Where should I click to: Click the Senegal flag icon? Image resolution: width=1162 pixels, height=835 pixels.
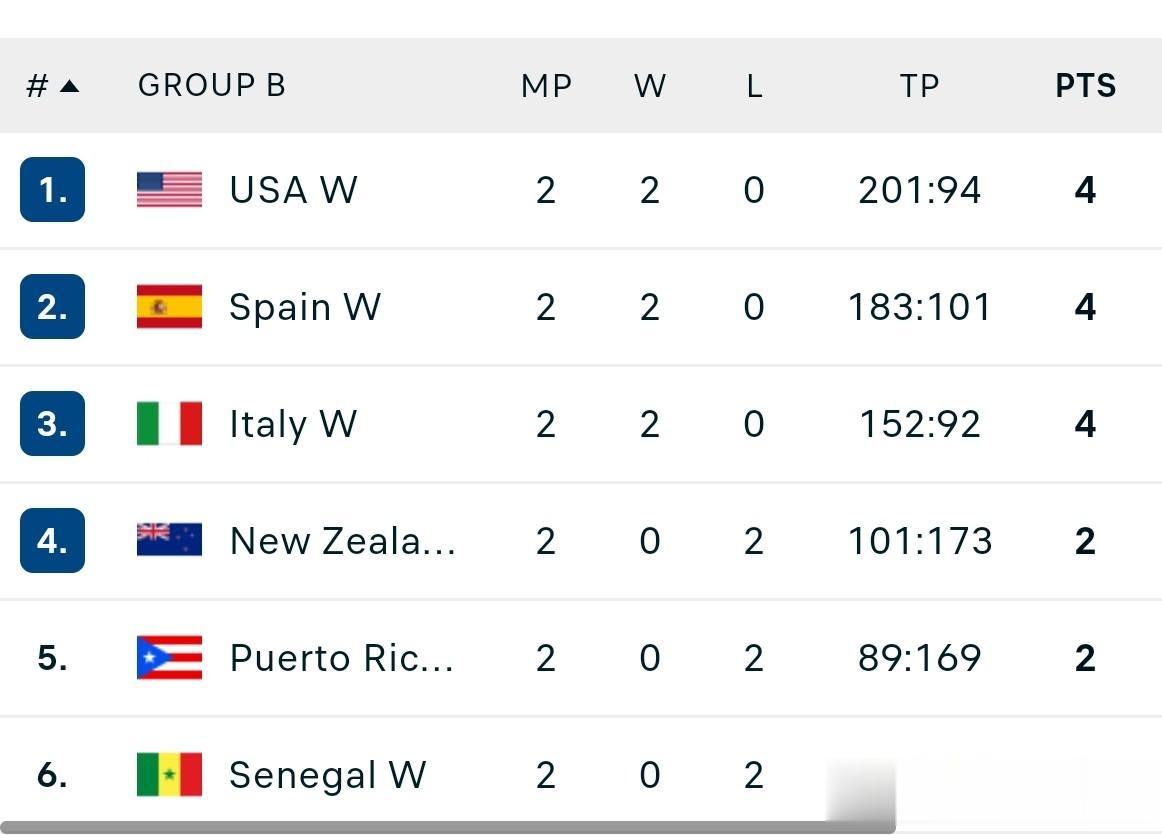169,775
